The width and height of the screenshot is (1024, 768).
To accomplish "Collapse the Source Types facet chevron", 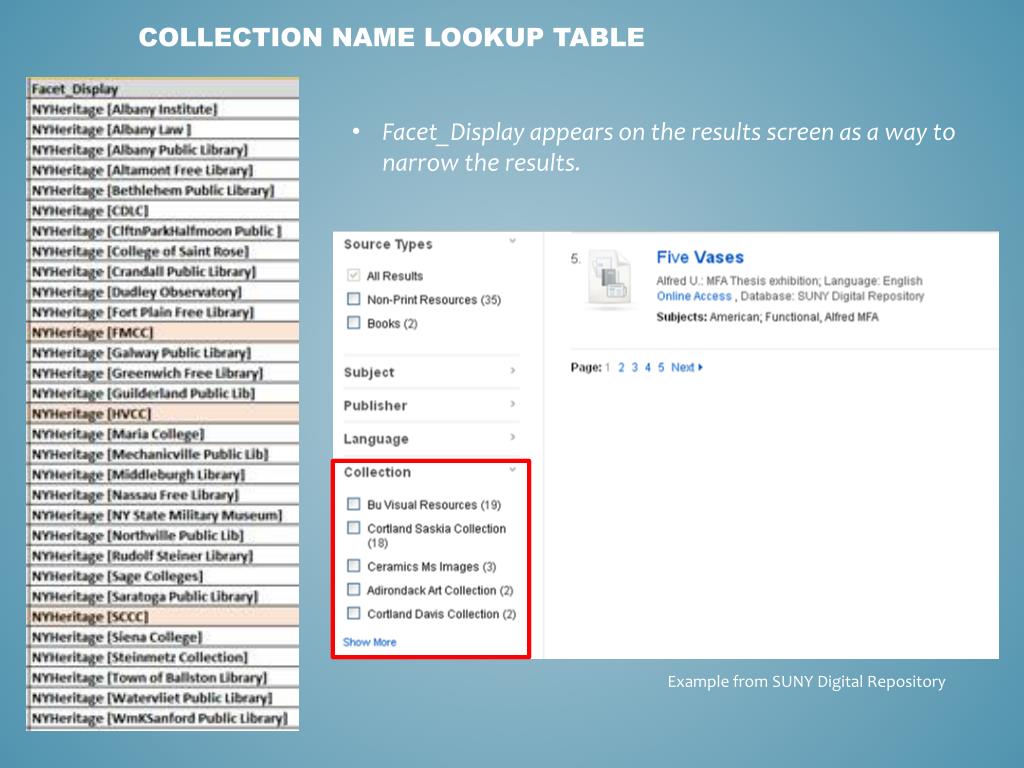I will click(x=513, y=241).
